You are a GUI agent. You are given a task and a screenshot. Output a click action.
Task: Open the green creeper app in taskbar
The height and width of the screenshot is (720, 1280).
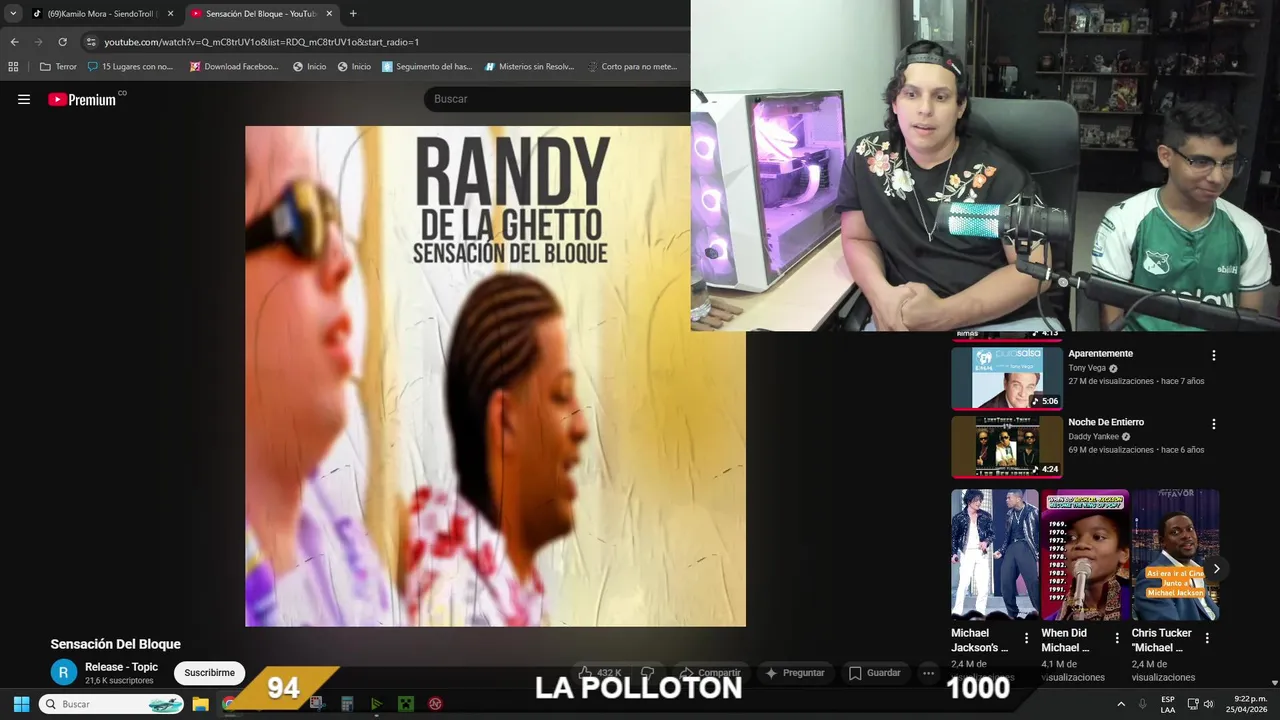[406, 704]
